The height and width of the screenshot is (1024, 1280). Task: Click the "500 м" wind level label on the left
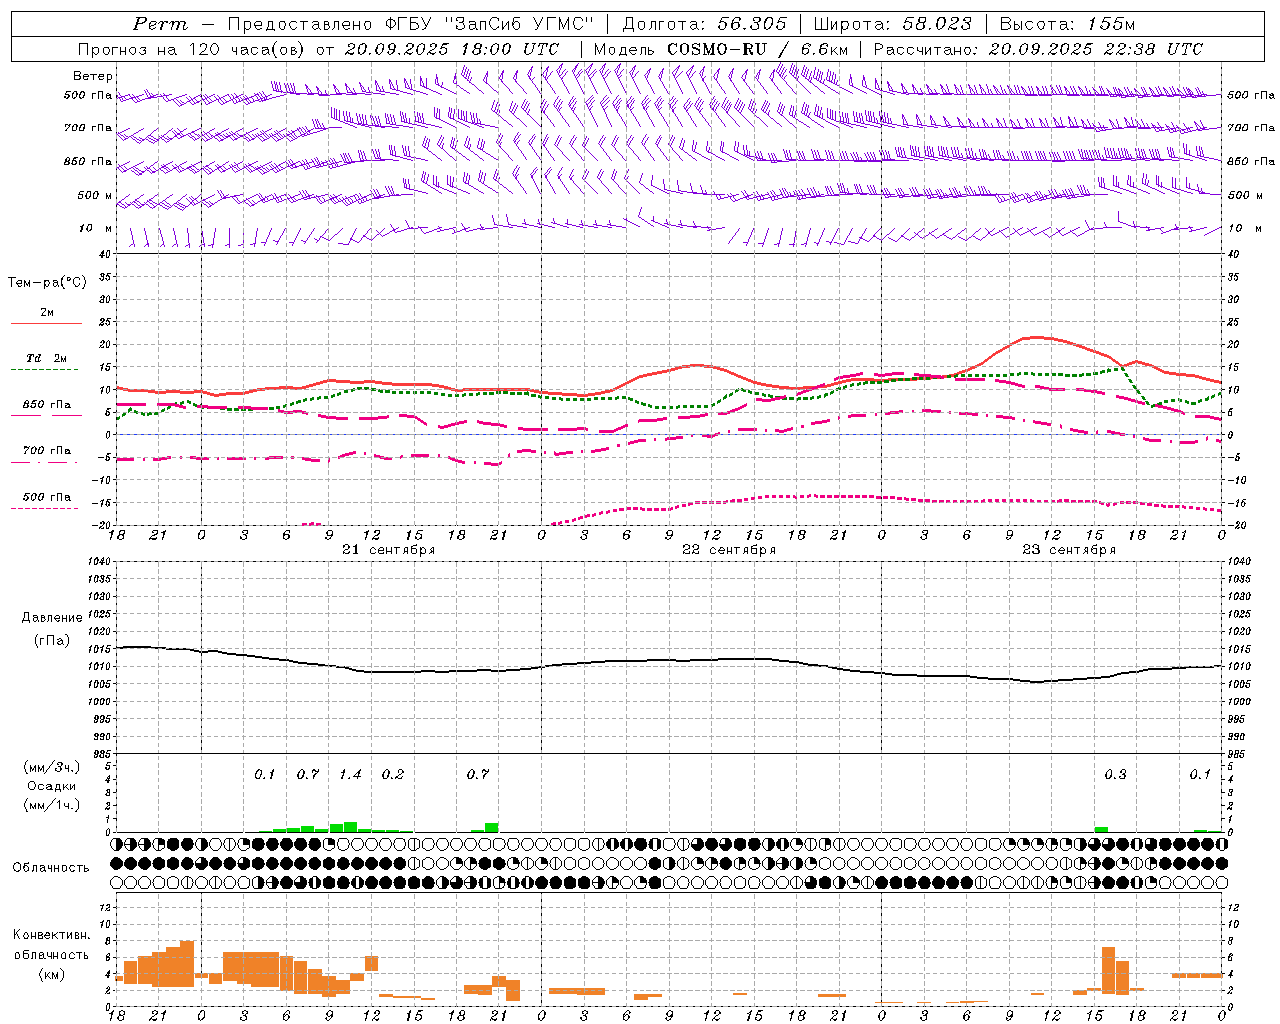(95, 195)
